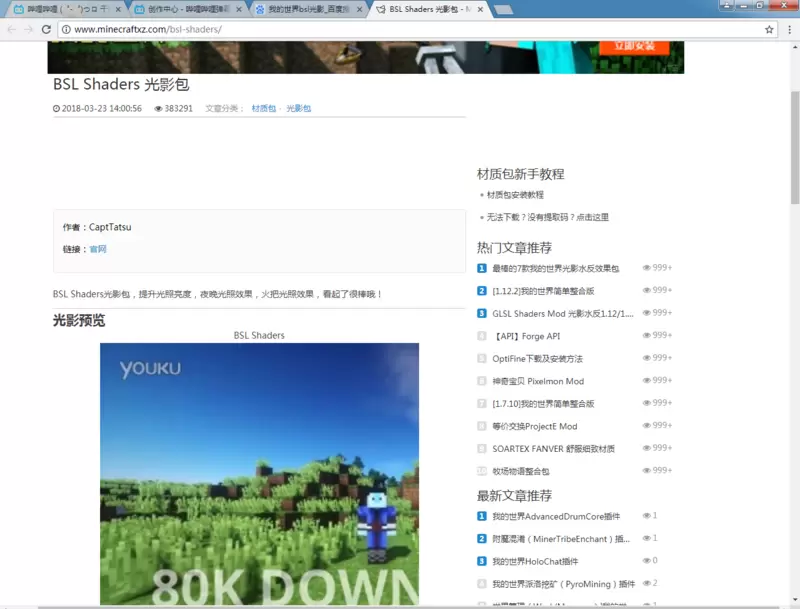Click rank badge 3 beside HoloChat article
This screenshot has width=800, height=609.
click(x=482, y=561)
